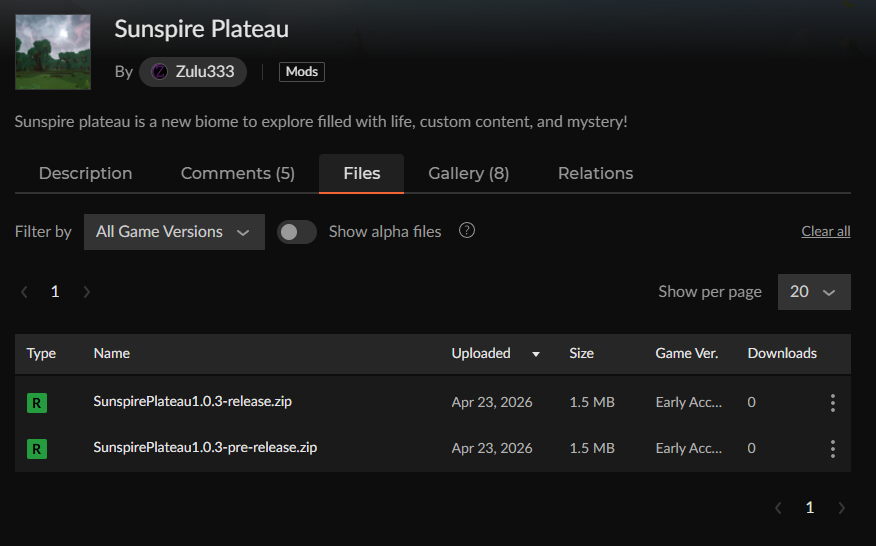Click the alpha files help question icon
The height and width of the screenshot is (546, 876).
pyautogui.click(x=467, y=230)
